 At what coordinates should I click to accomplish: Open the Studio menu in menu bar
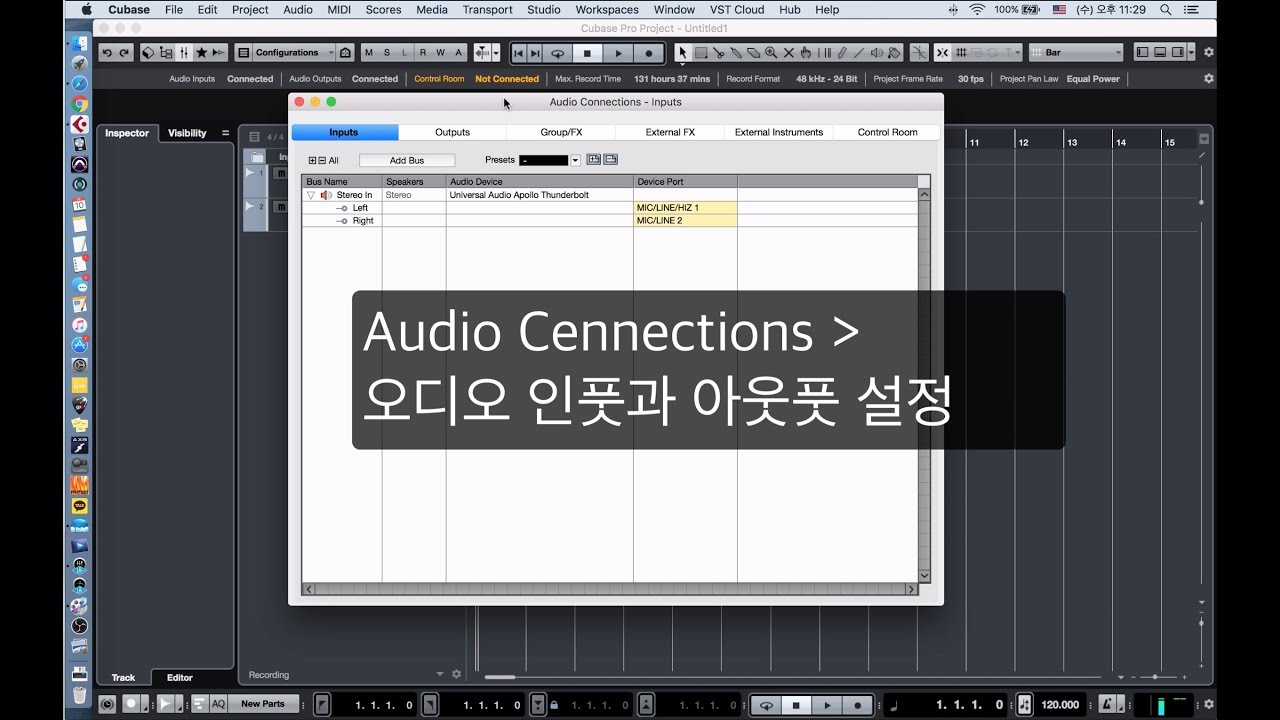(x=544, y=9)
